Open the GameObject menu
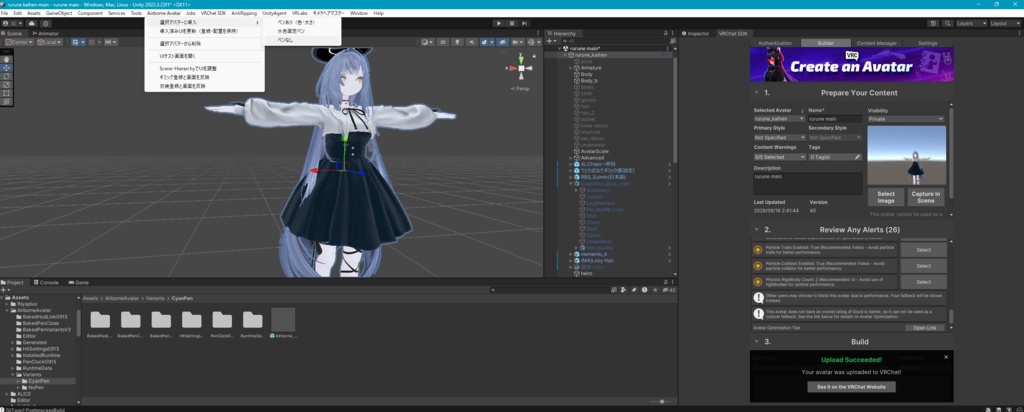The height and width of the screenshot is (412, 1024). [x=59, y=13]
